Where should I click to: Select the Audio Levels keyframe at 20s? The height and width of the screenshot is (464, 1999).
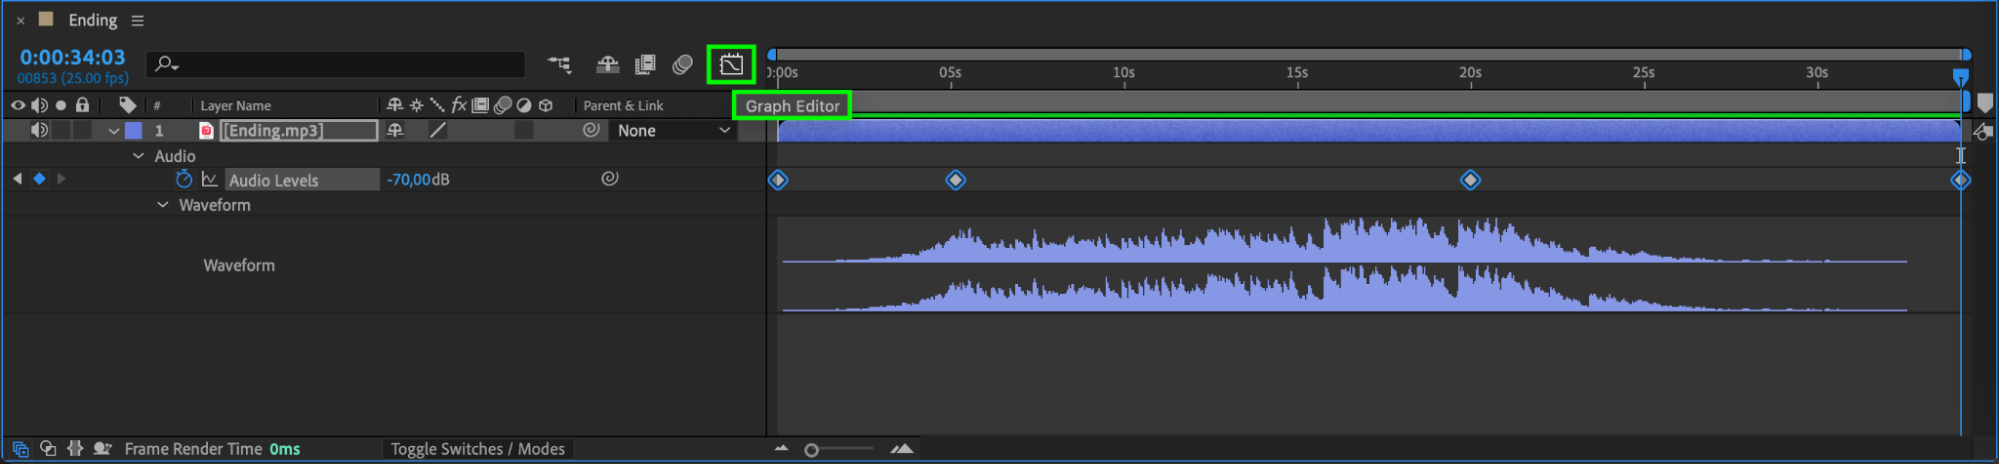click(1470, 180)
